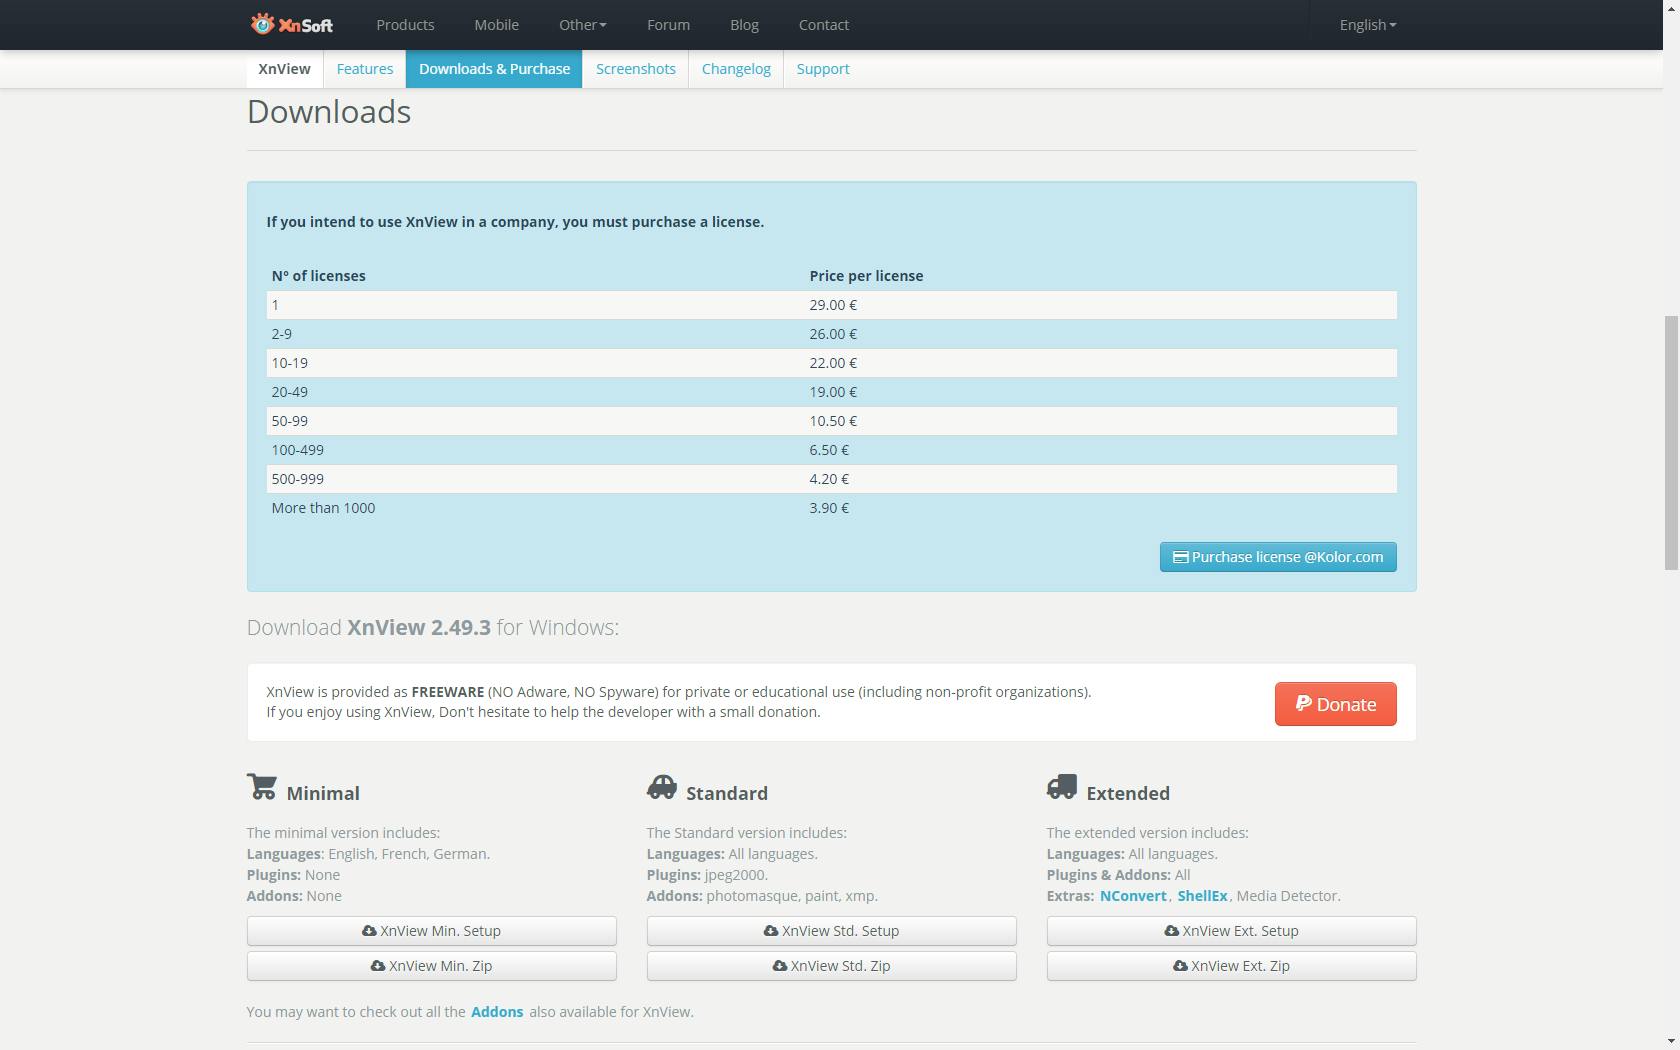Click the 20-49 licenses cell
Viewport: 1680px width, 1050px height.
coord(536,392)
